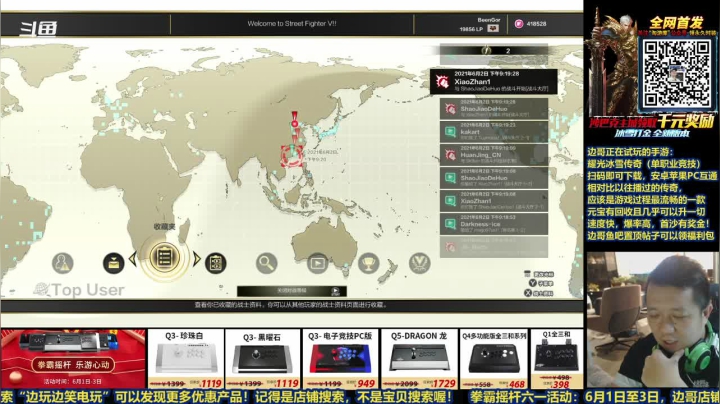Move menu selection with the right arrow
Image resolution: width=720 pixels, height=404 pixels.
197,259
